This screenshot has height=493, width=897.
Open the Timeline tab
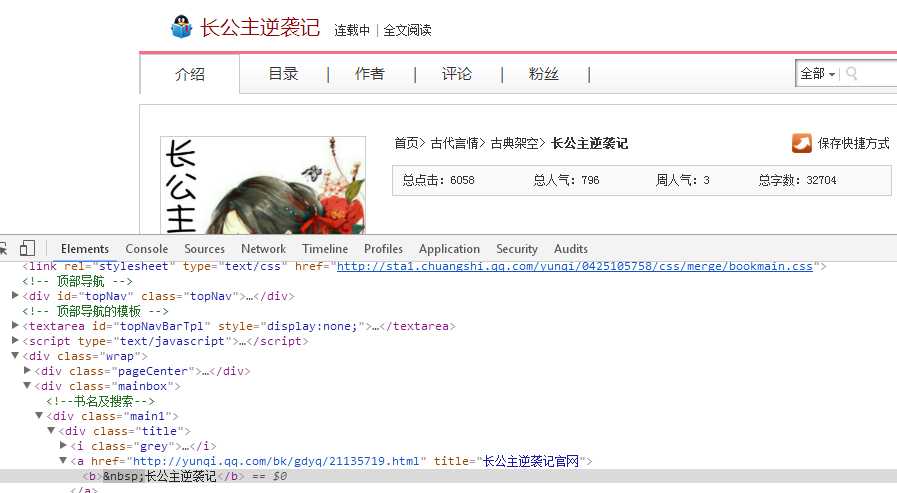[325, 249]
